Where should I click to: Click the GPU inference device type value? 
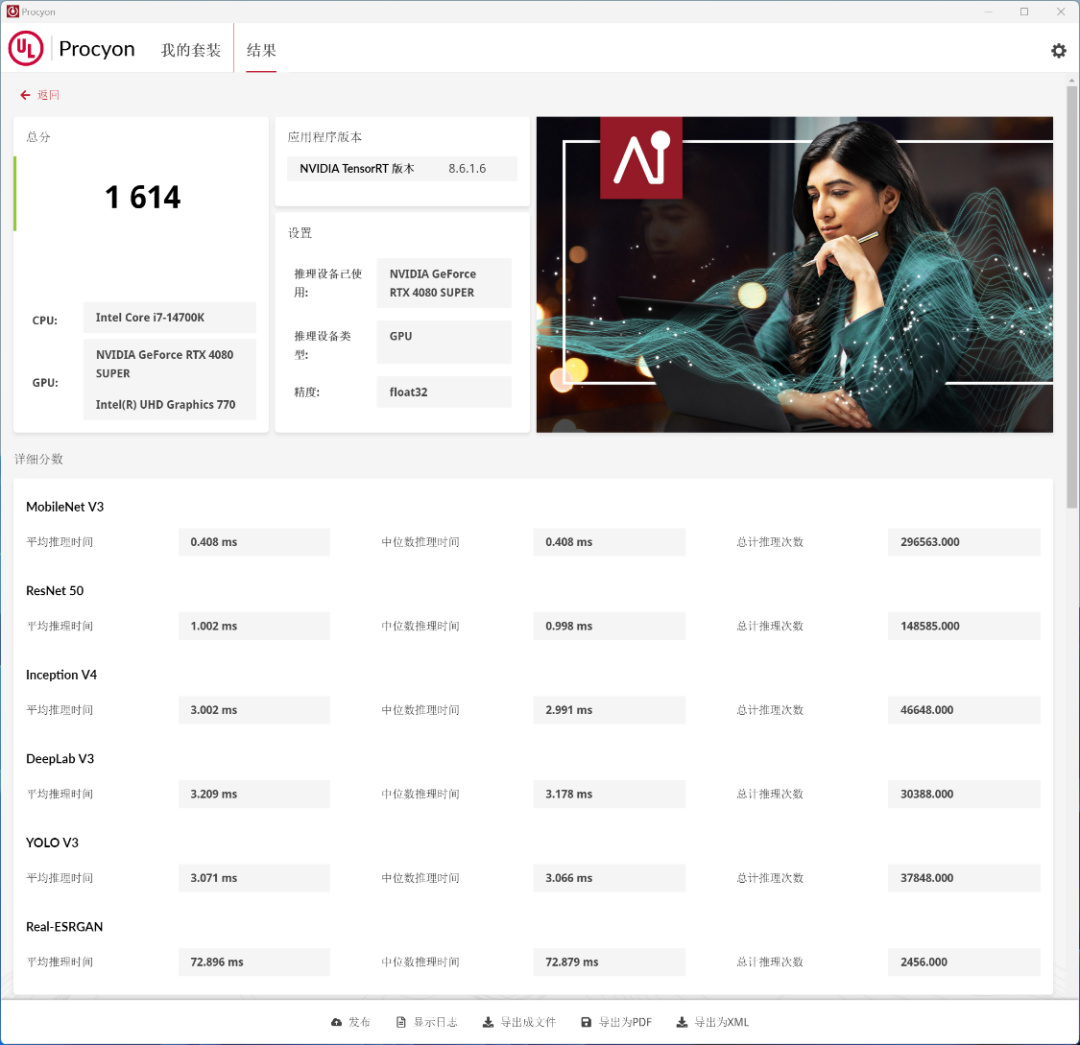point(444,342)
